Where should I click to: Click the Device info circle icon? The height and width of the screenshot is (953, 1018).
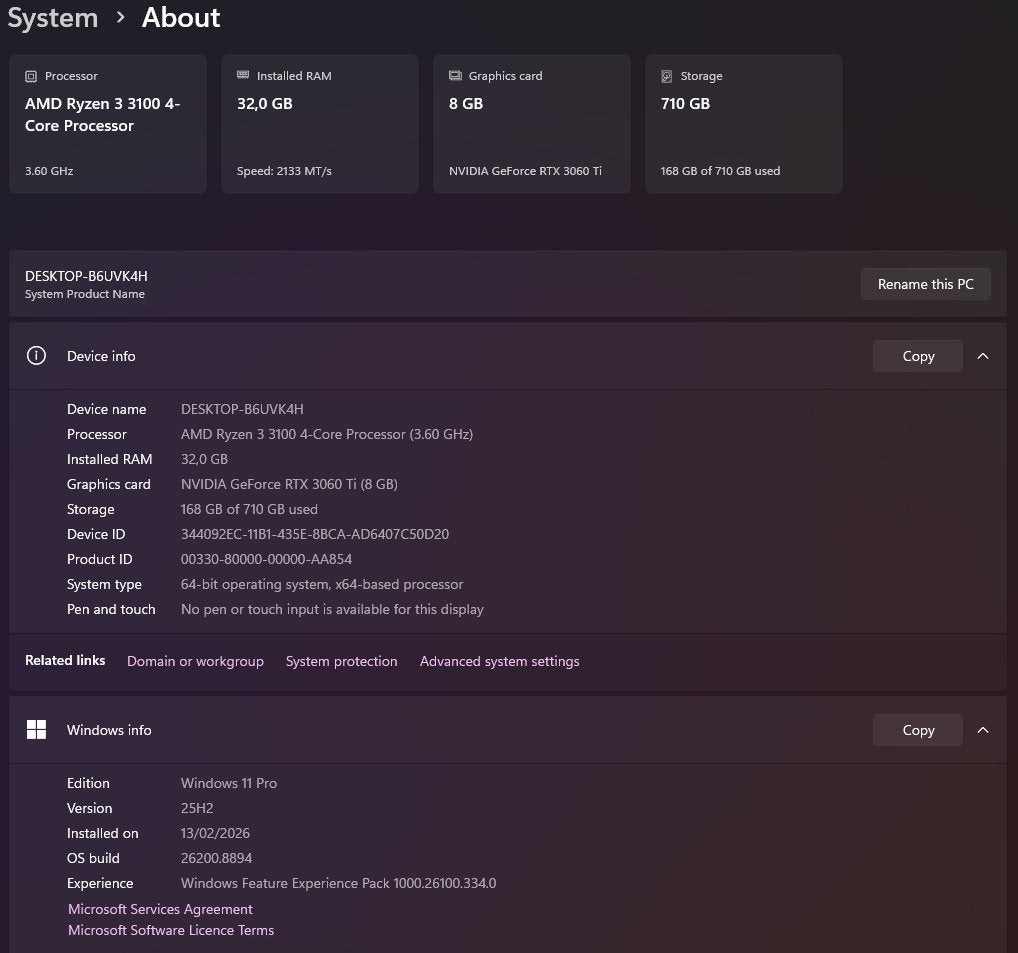[36, 356]
